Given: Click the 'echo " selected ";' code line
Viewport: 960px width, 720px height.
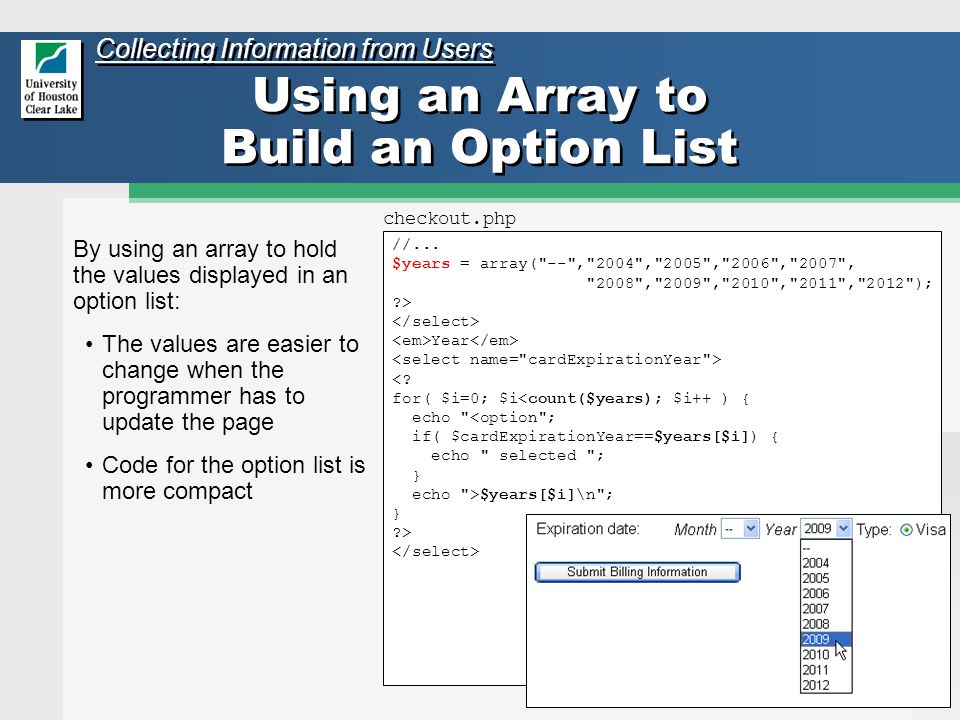Looking at the screenshot, I should (x=517, y=456).
